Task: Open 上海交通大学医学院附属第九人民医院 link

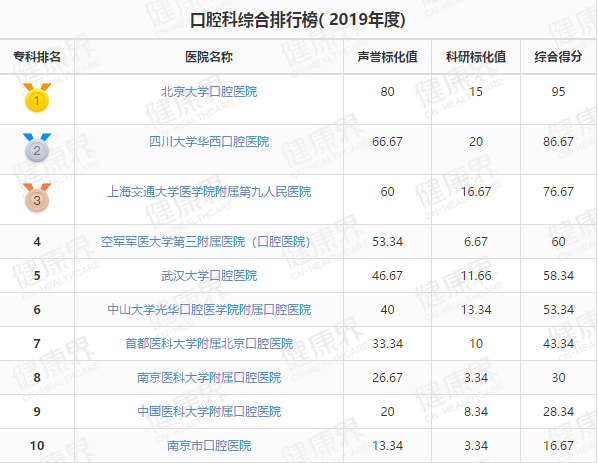Action: pyautogui.click(x=209, y=192)
